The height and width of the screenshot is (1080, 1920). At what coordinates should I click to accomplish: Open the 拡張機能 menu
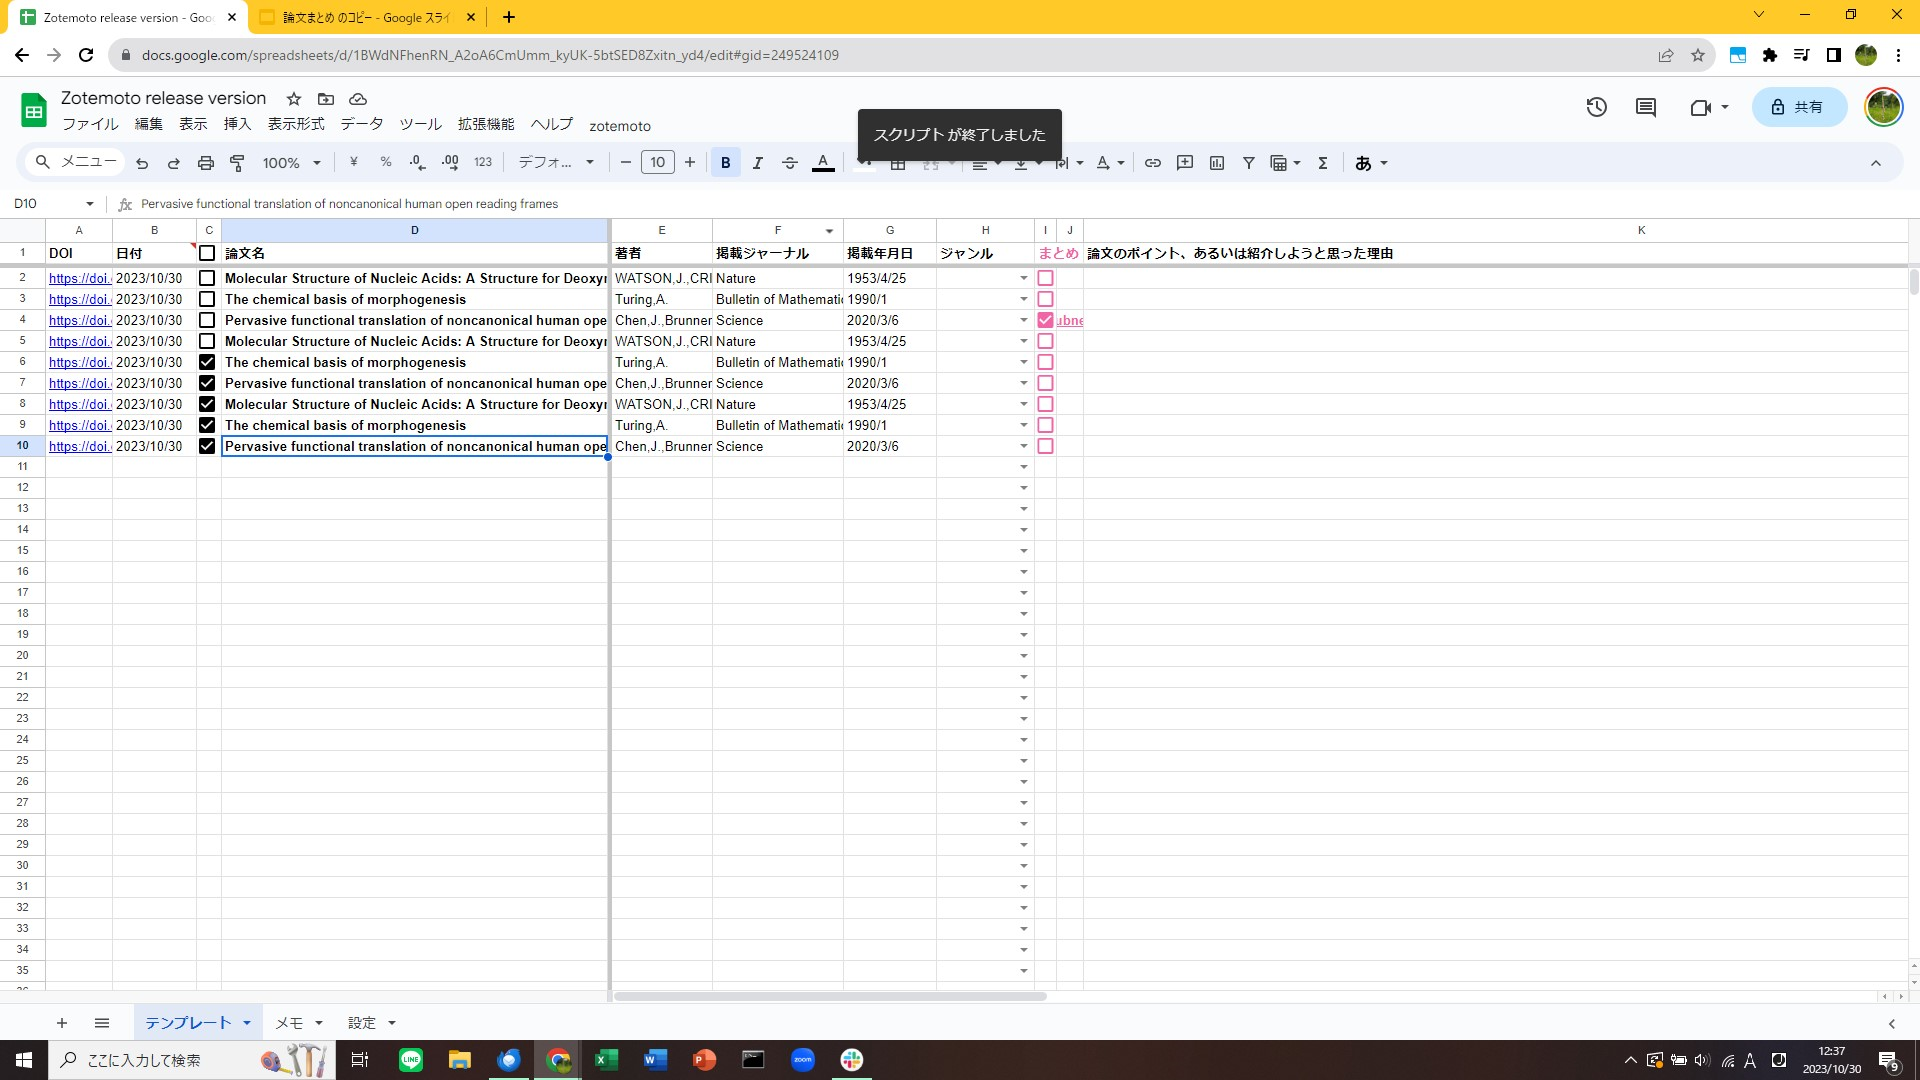pos(486,124)
